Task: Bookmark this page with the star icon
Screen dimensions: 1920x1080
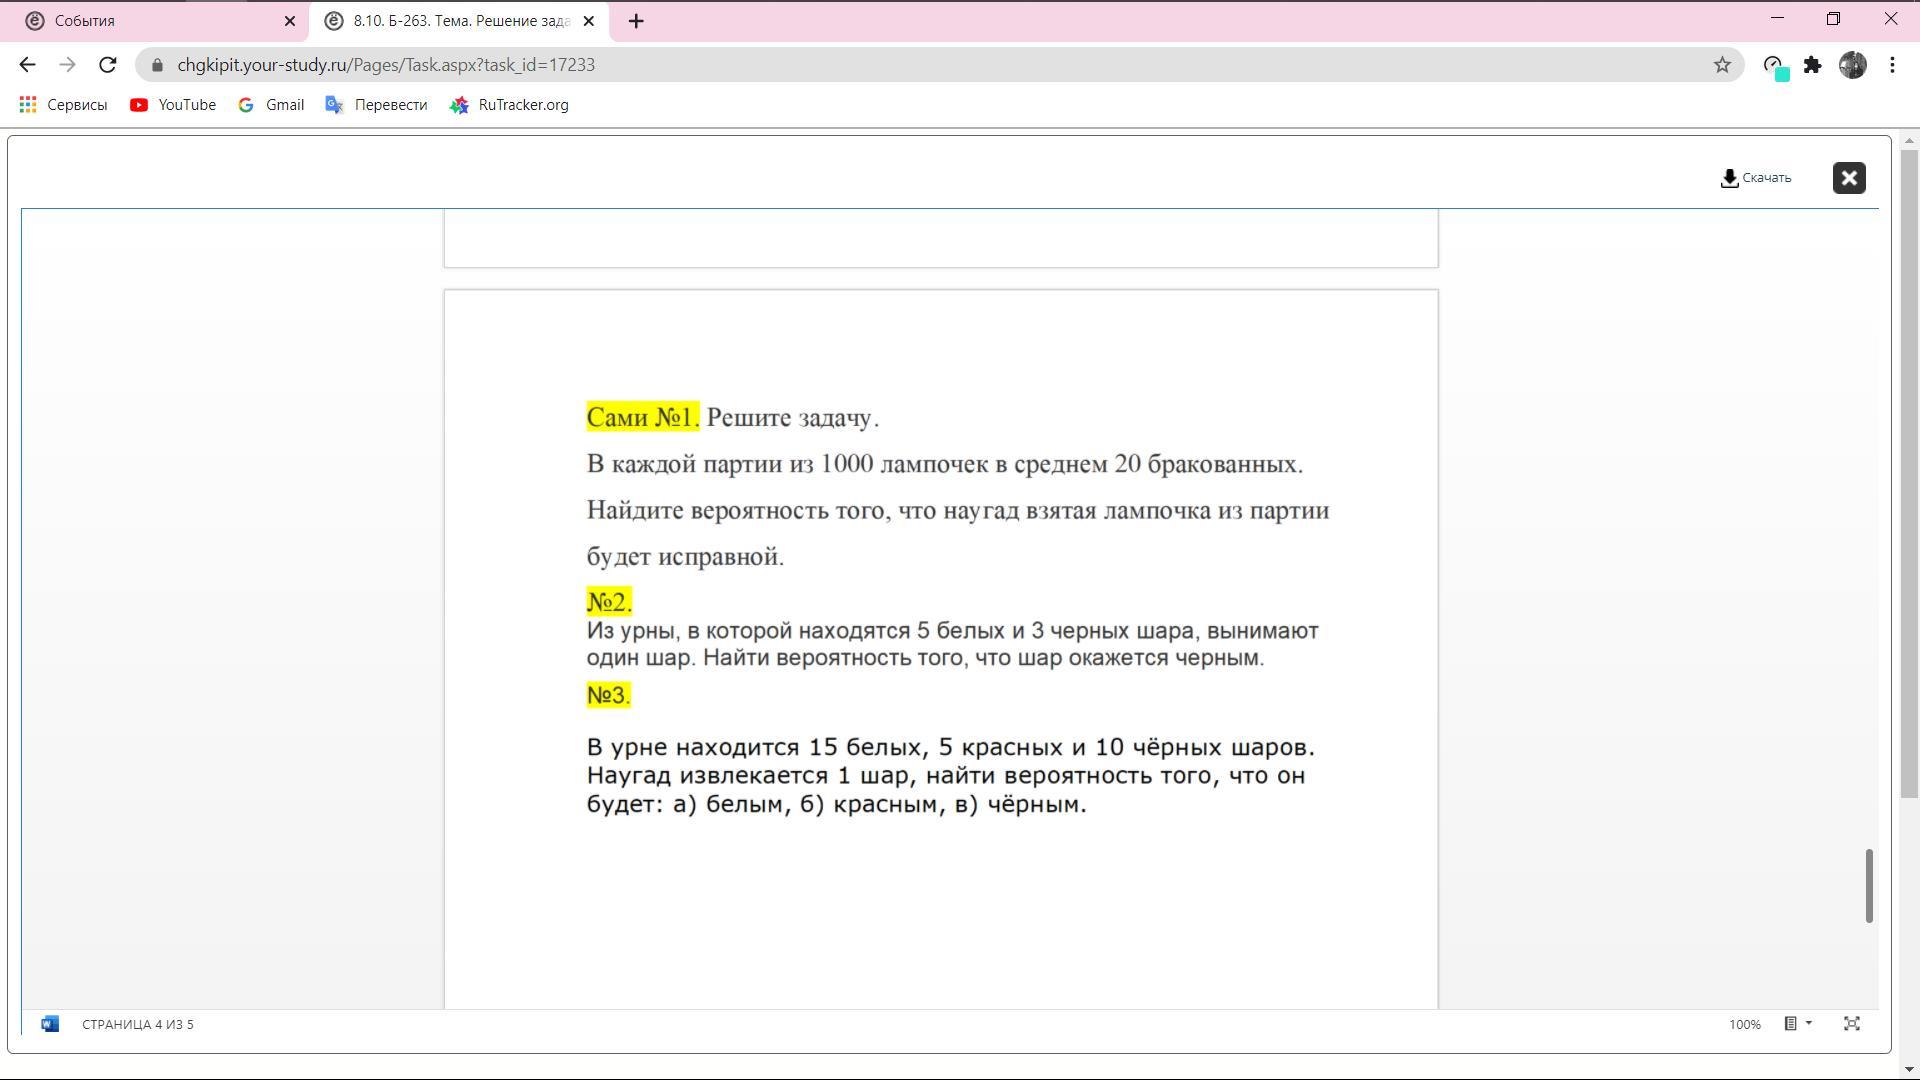Action: [x=1721, y=65]
